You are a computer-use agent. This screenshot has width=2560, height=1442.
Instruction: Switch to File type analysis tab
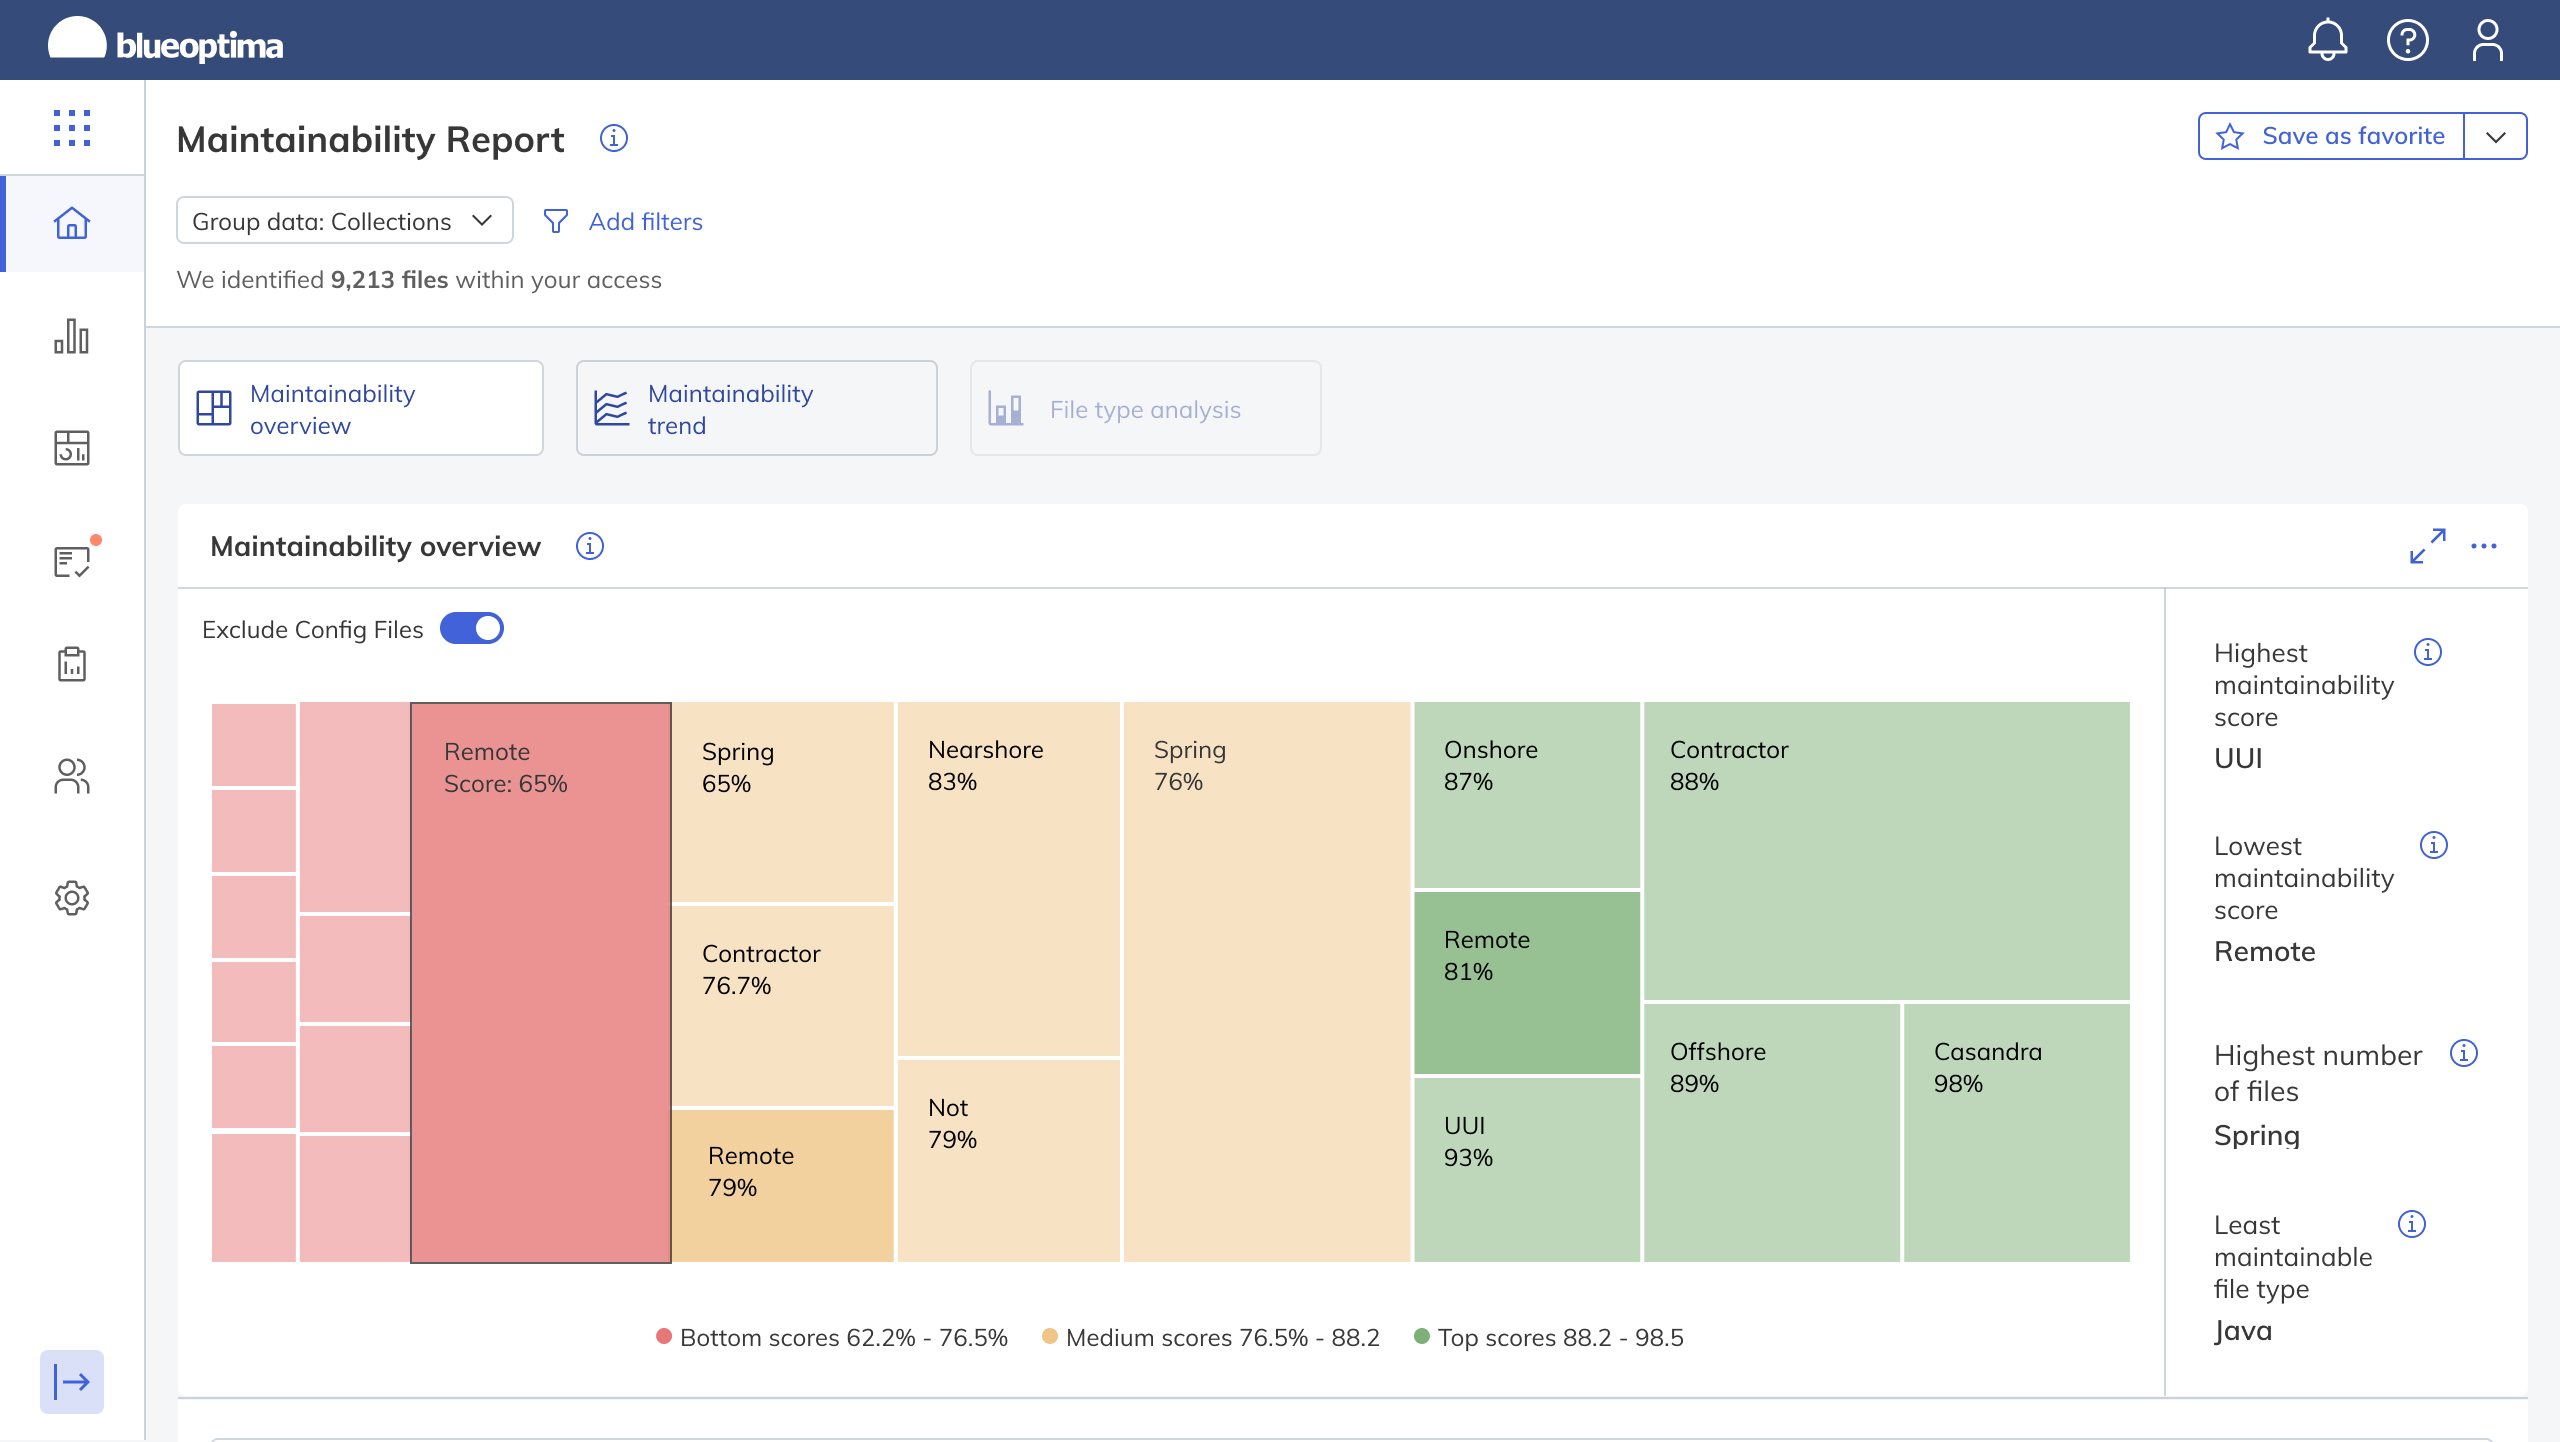tap(1146, 408)
